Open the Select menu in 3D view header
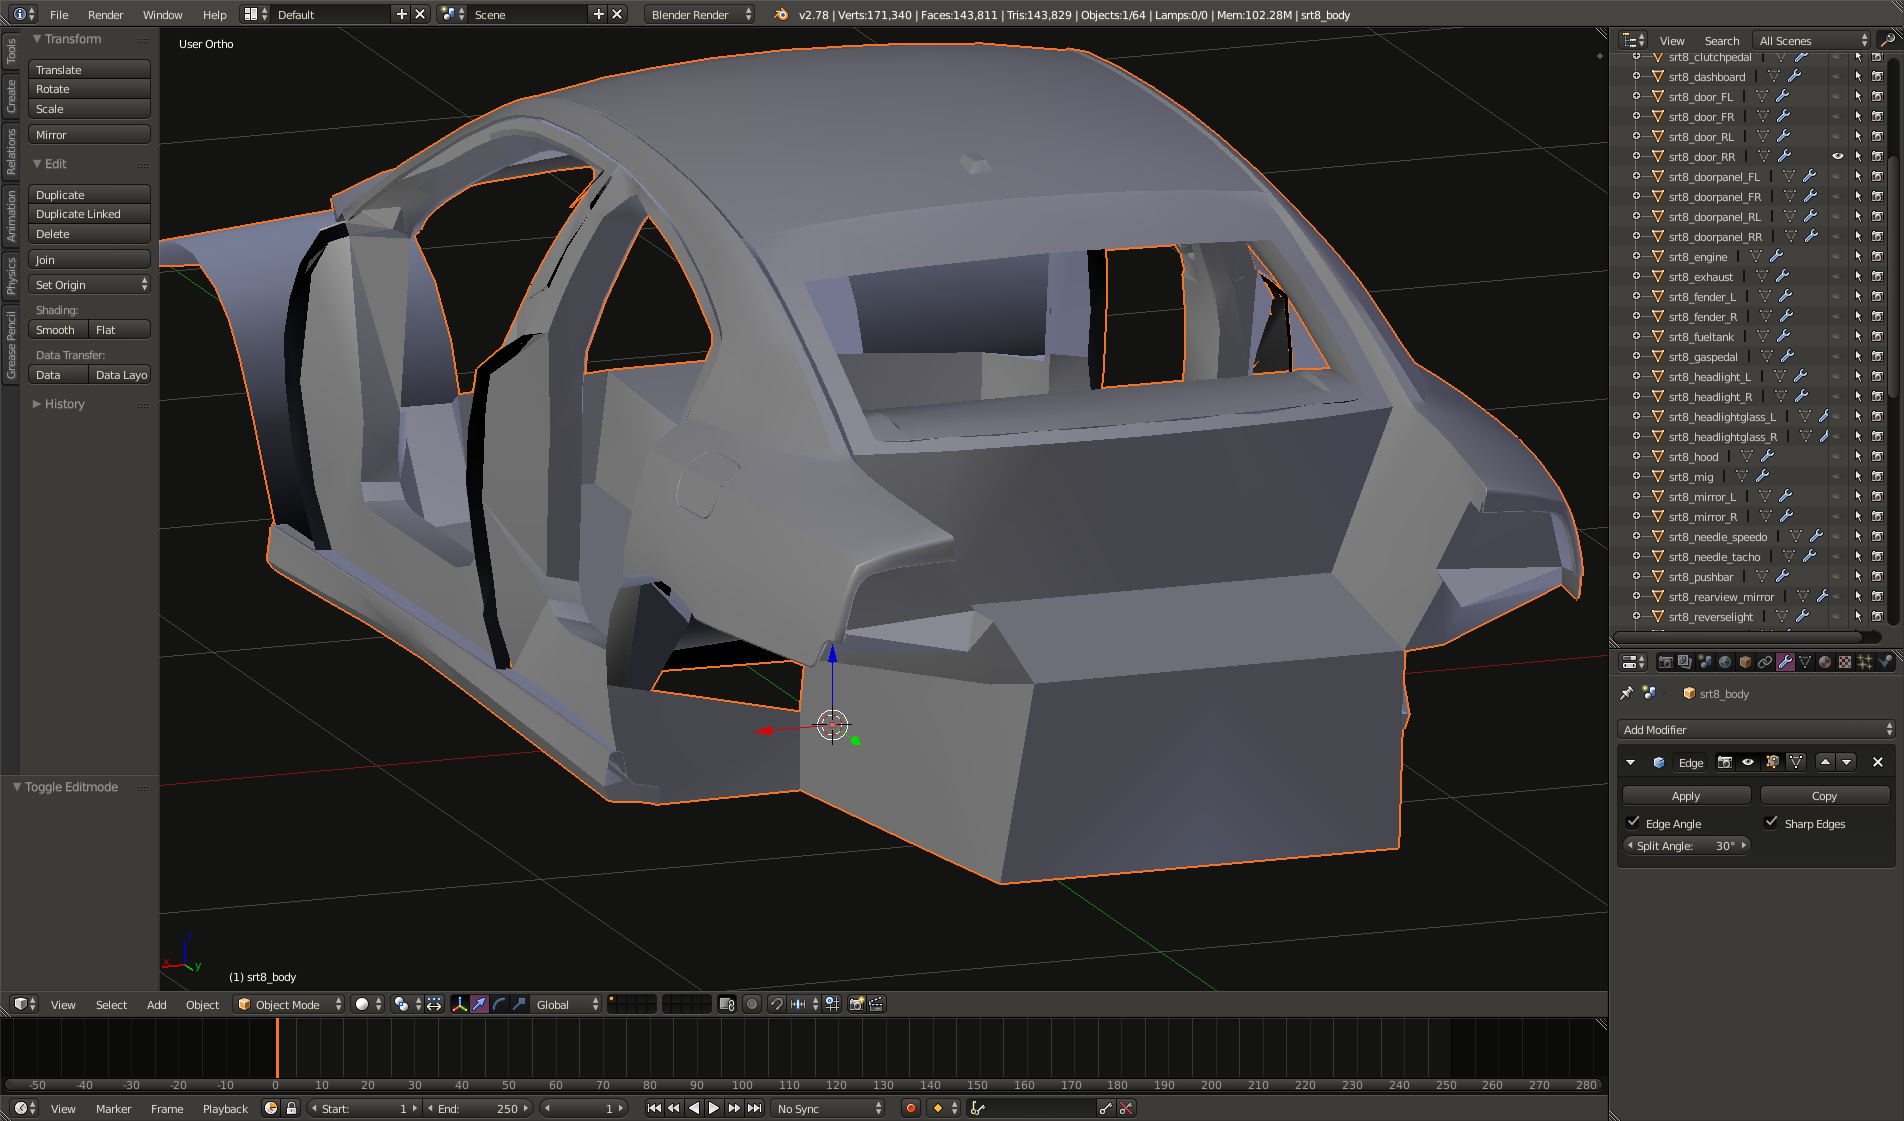The height and width of the screenshot is (1121, 1904). tap(111, 1004)
